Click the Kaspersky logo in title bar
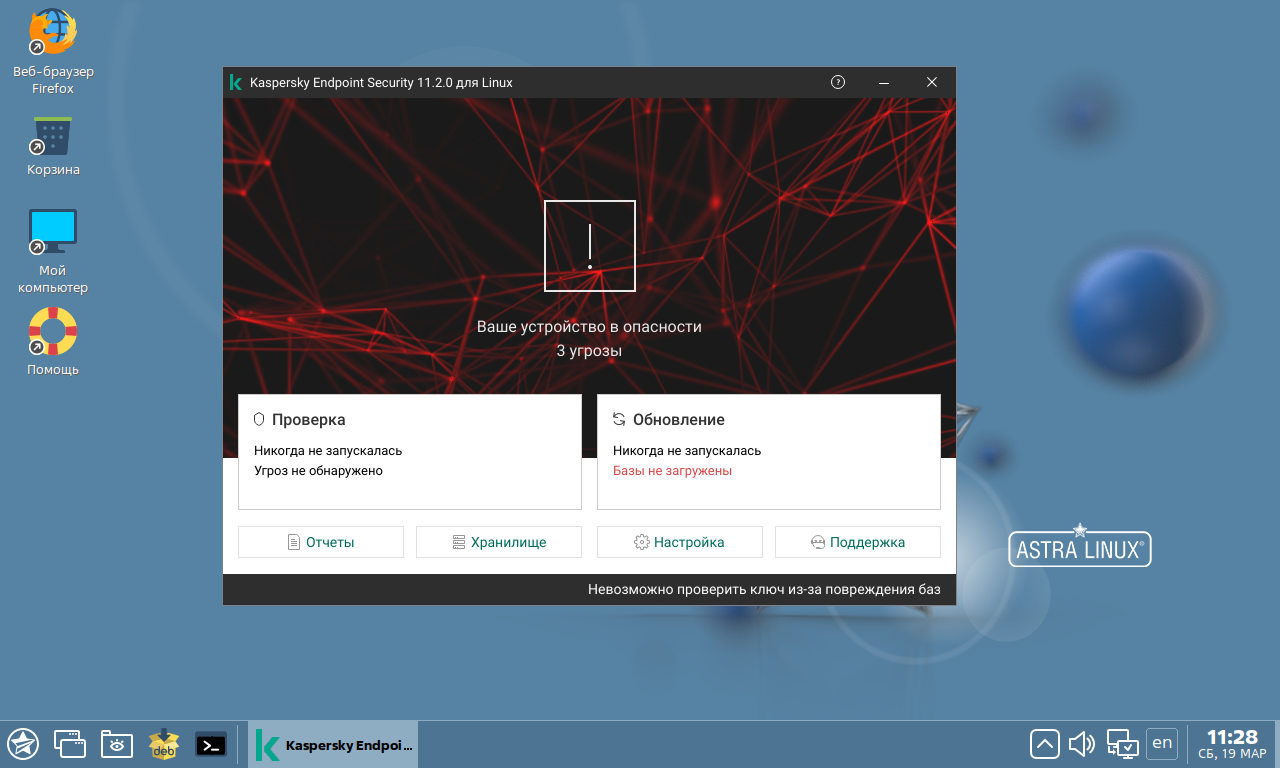 236,83
